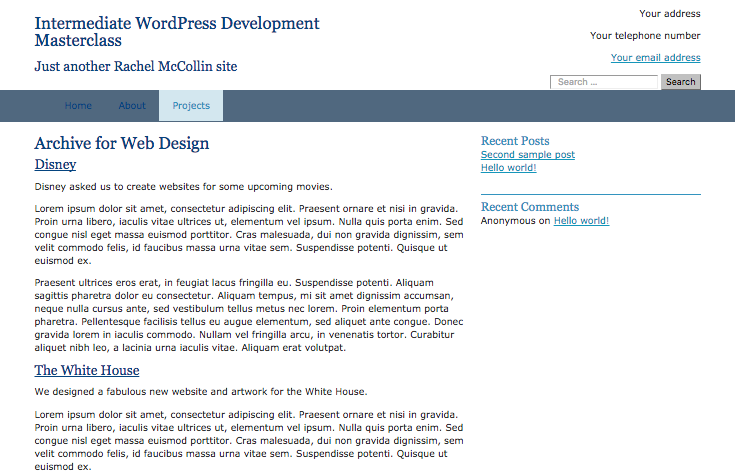Click the 'Recent Comments' widget heading

(530, 207)
